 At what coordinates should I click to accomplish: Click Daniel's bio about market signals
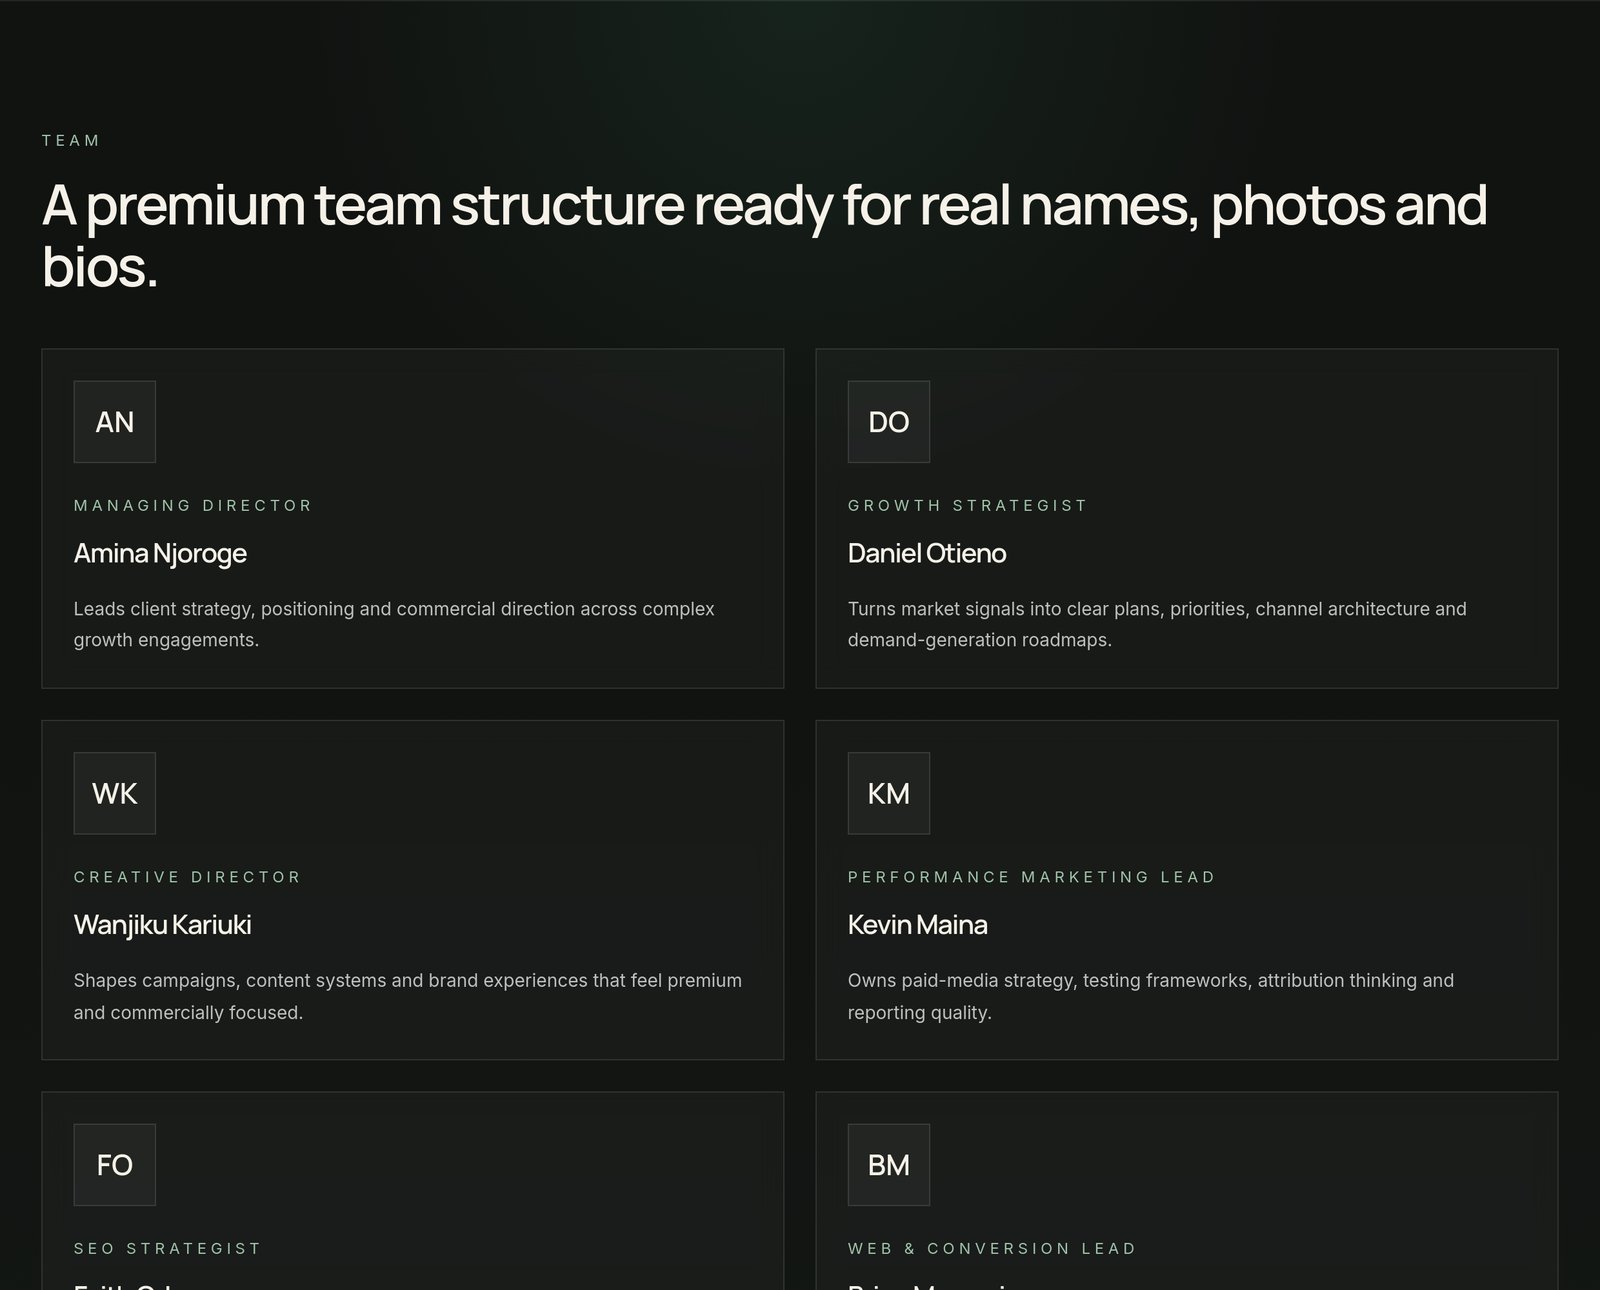click(x=1157, y=624)
